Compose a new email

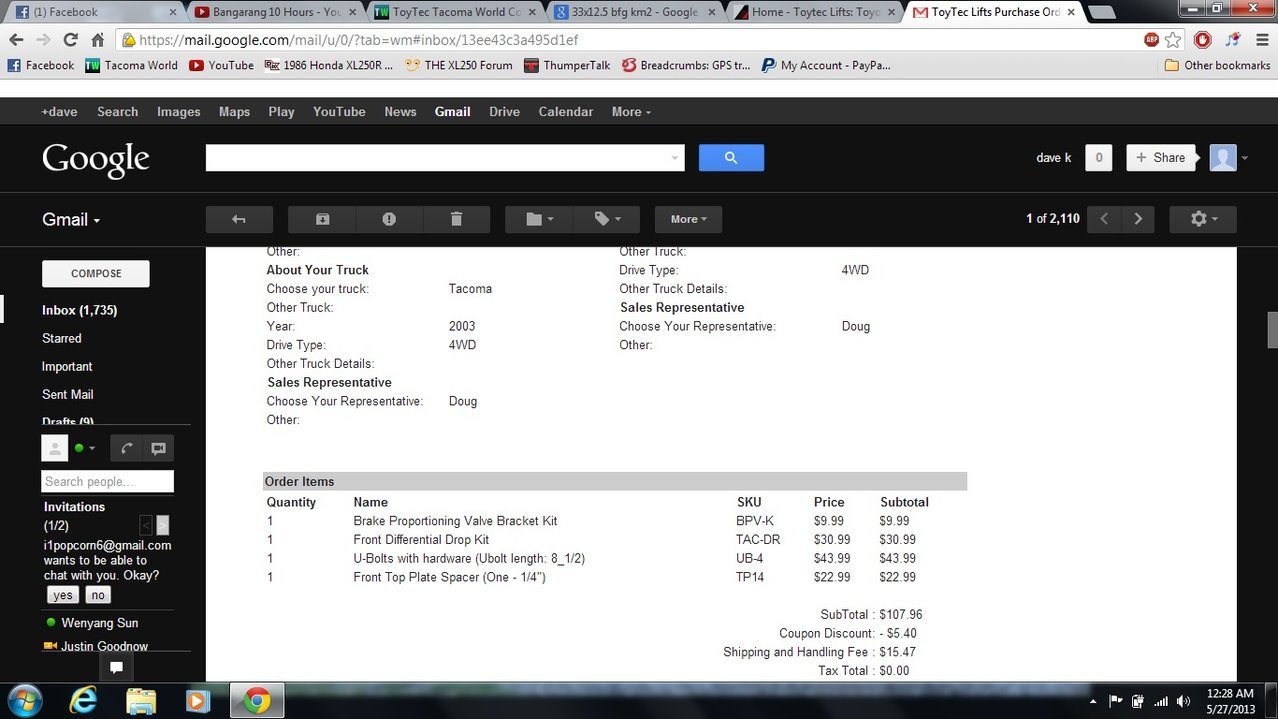[96, 273]
